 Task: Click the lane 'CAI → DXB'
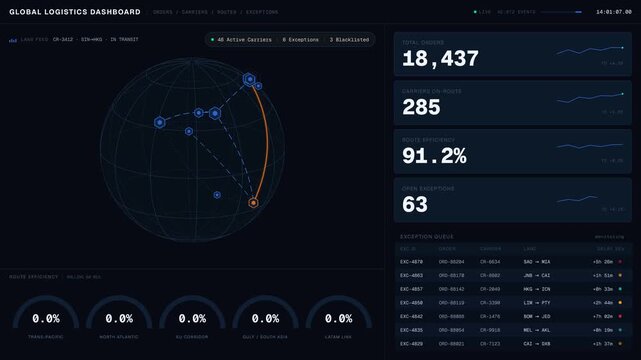(x=537, y=344)
